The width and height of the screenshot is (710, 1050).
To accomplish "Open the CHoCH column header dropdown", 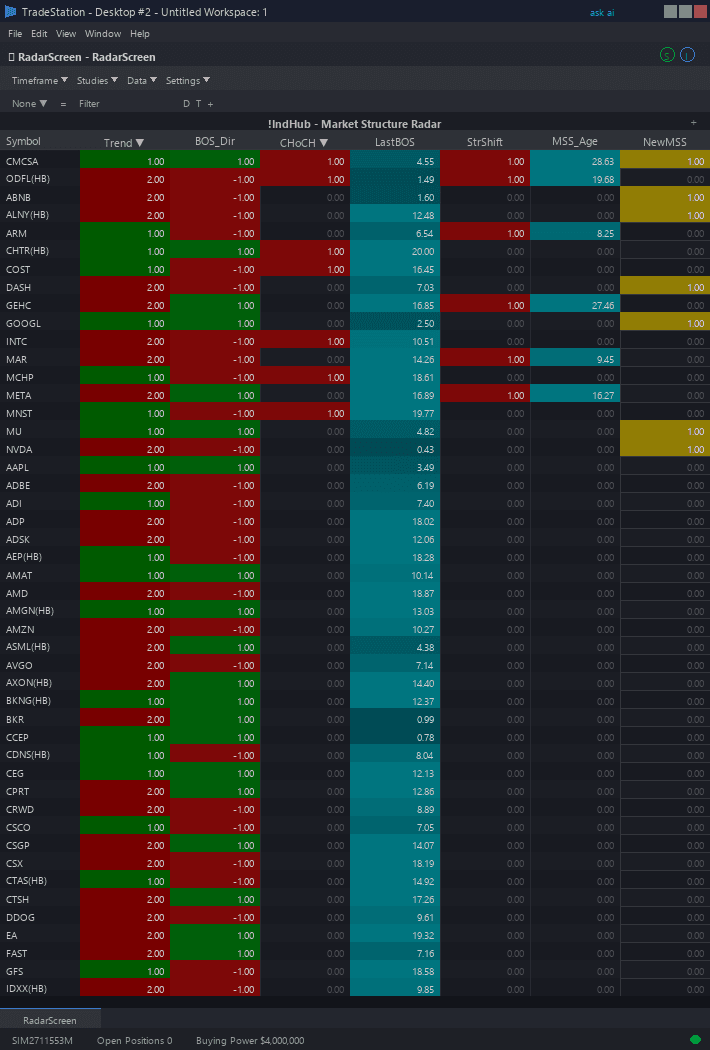I will point(308,141).
